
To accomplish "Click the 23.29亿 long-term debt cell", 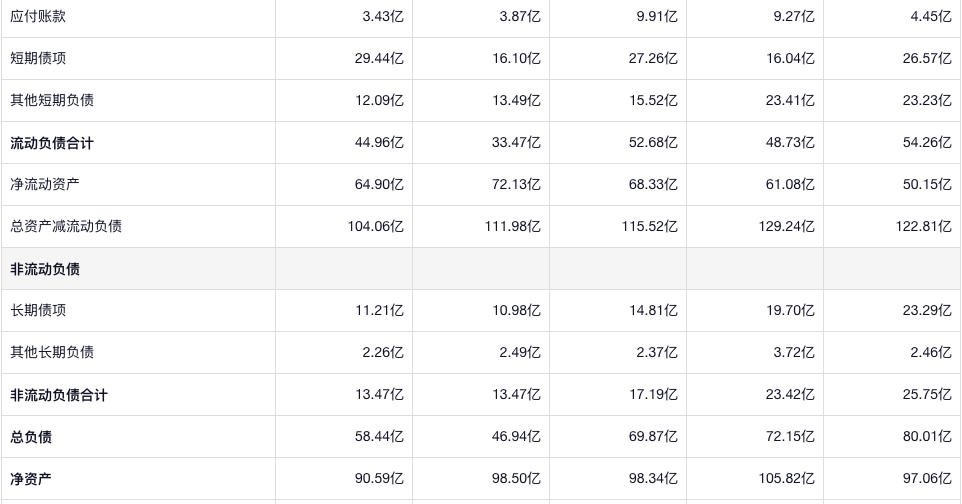I will [x=927, y=311].
